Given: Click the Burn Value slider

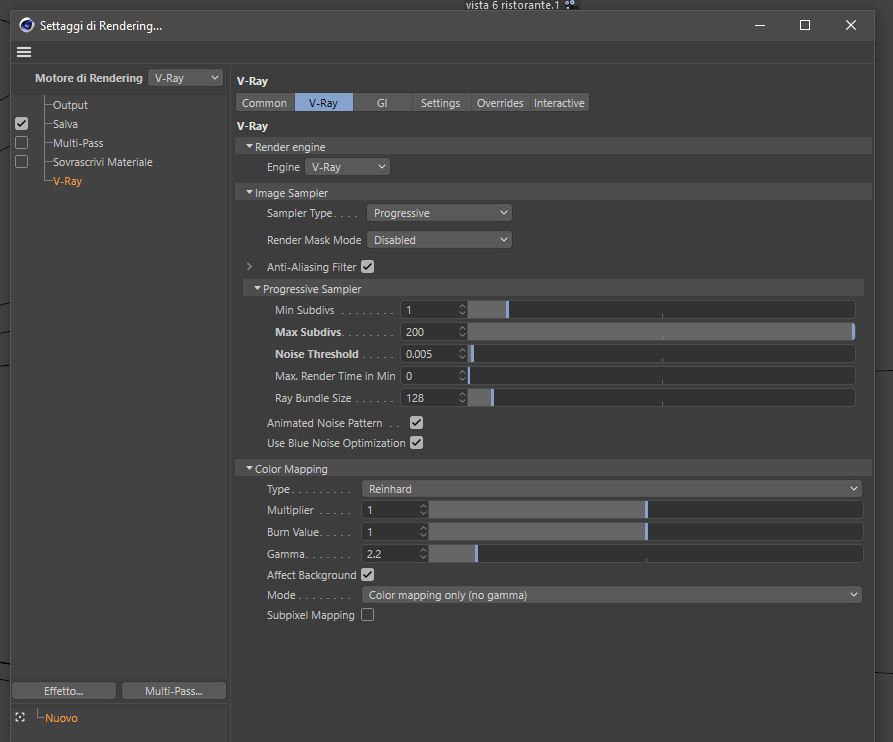Looking at the screenshot, I should click(x=646, y=532).
